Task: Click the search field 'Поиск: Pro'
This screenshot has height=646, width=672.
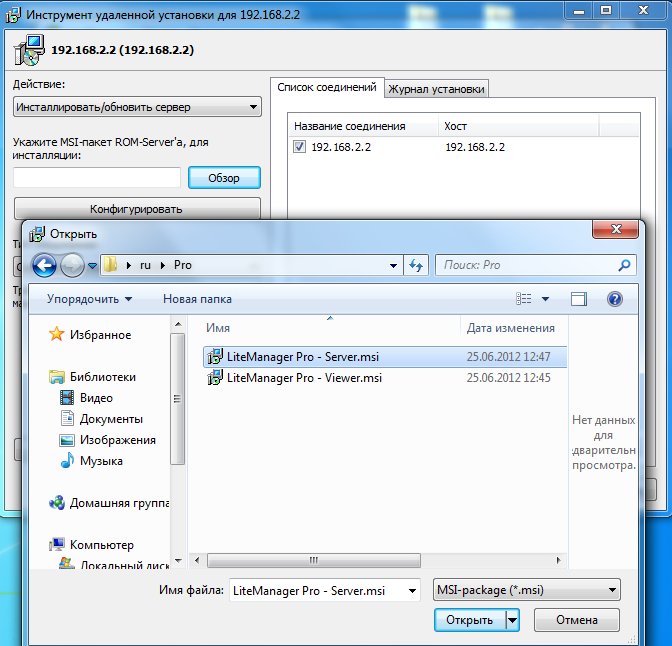Action: click(527, 265)
